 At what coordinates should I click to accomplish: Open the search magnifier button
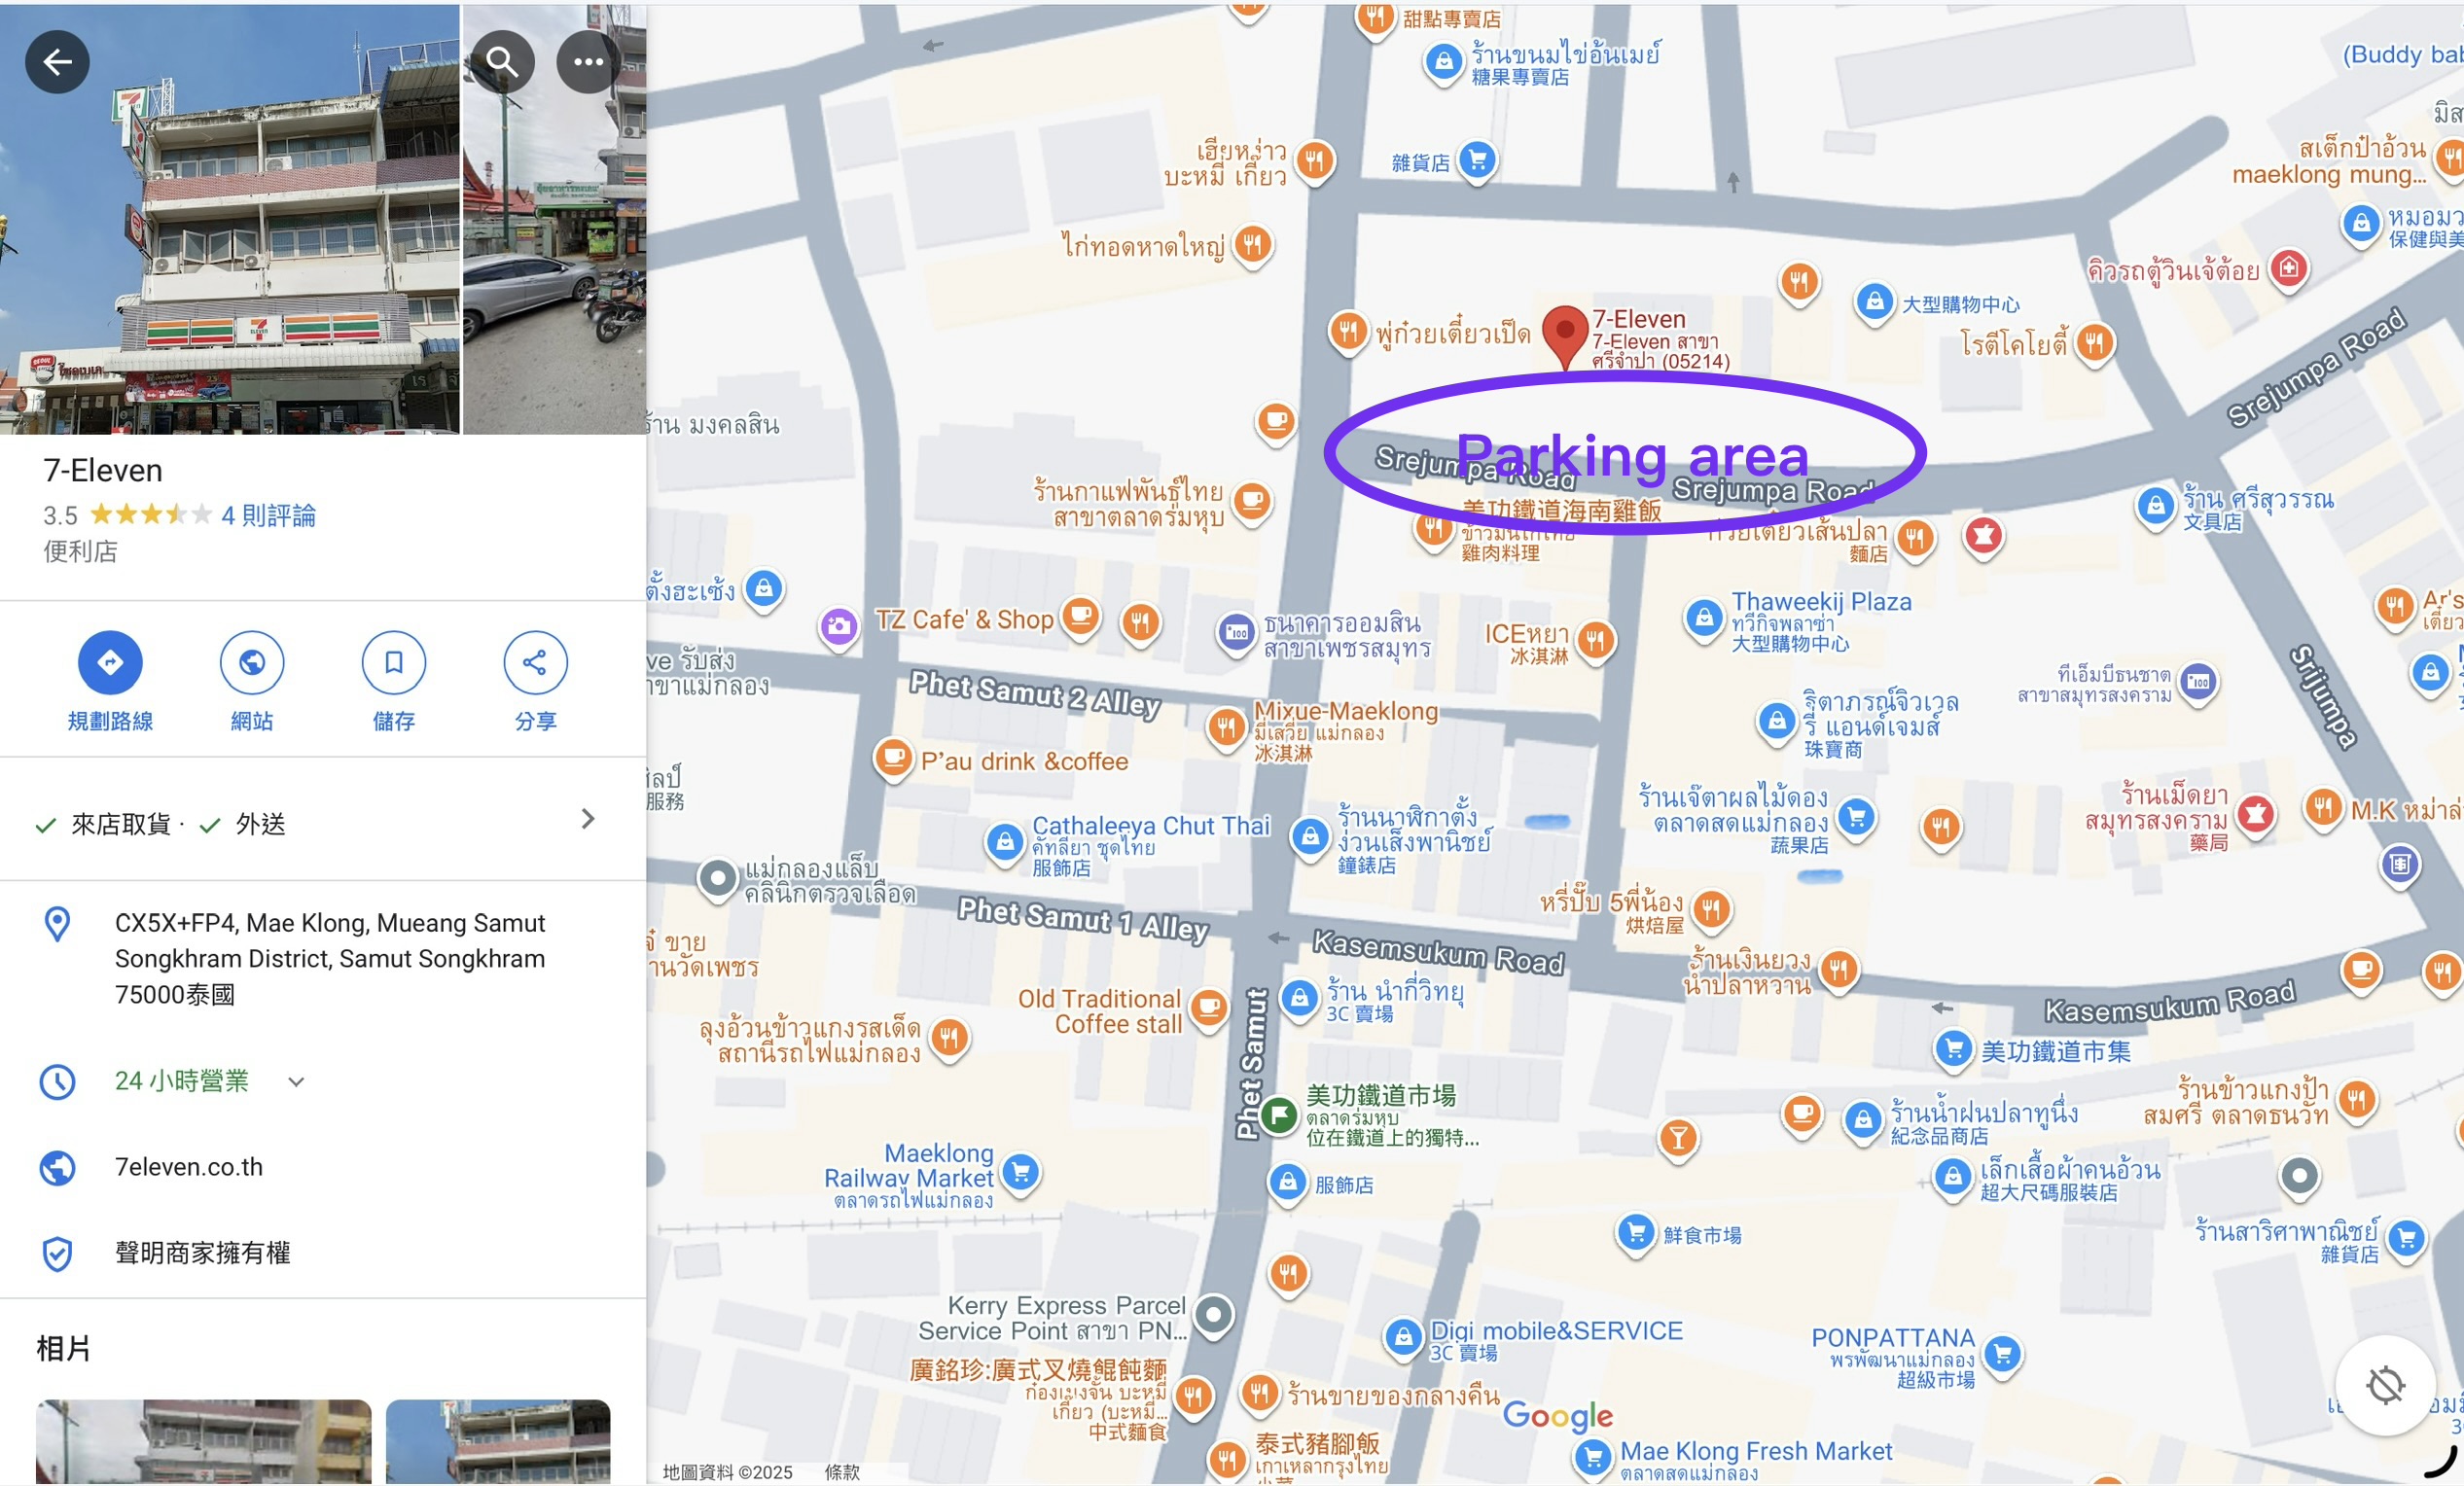(502, 62)
